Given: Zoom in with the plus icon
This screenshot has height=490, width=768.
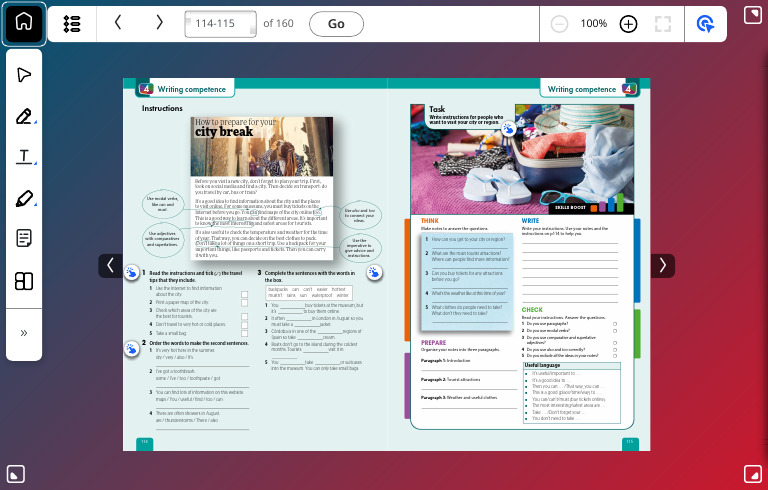Looking at the screenshot, I should 628,24.
